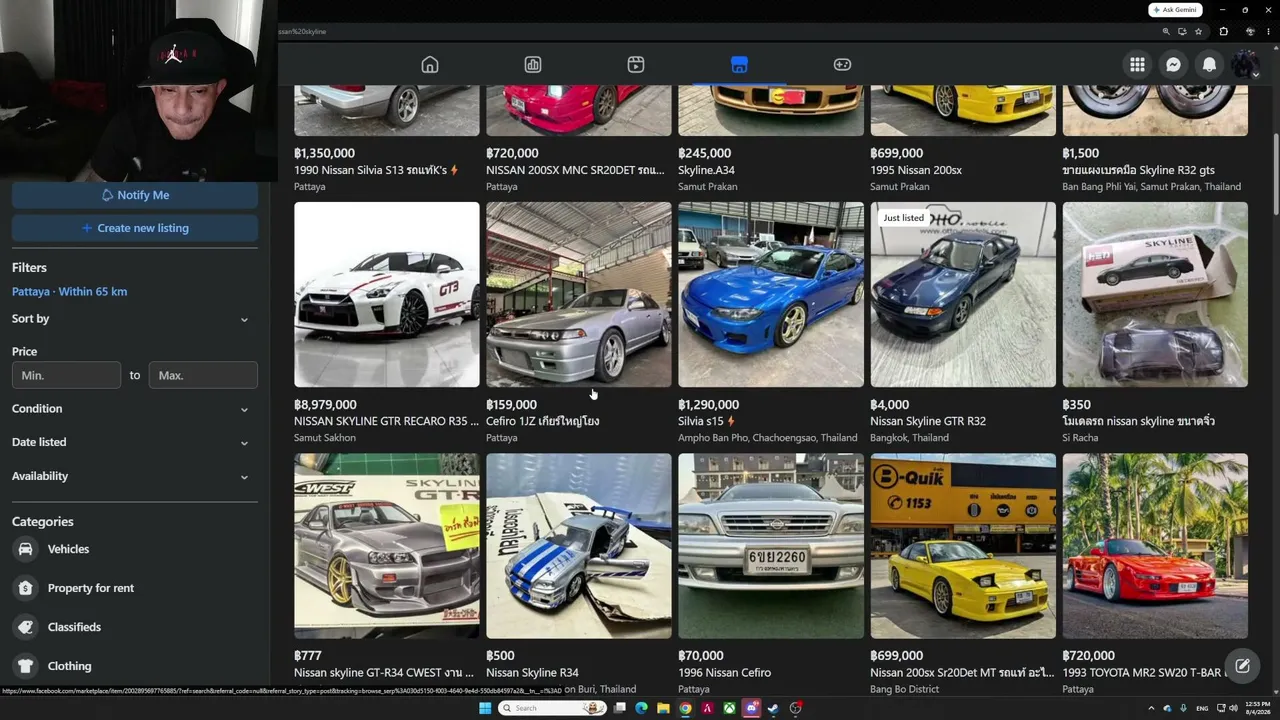Click the 1990 Nissan Silvia S13 title
The image size is (1280, 720).
click(x=376, y=170)
